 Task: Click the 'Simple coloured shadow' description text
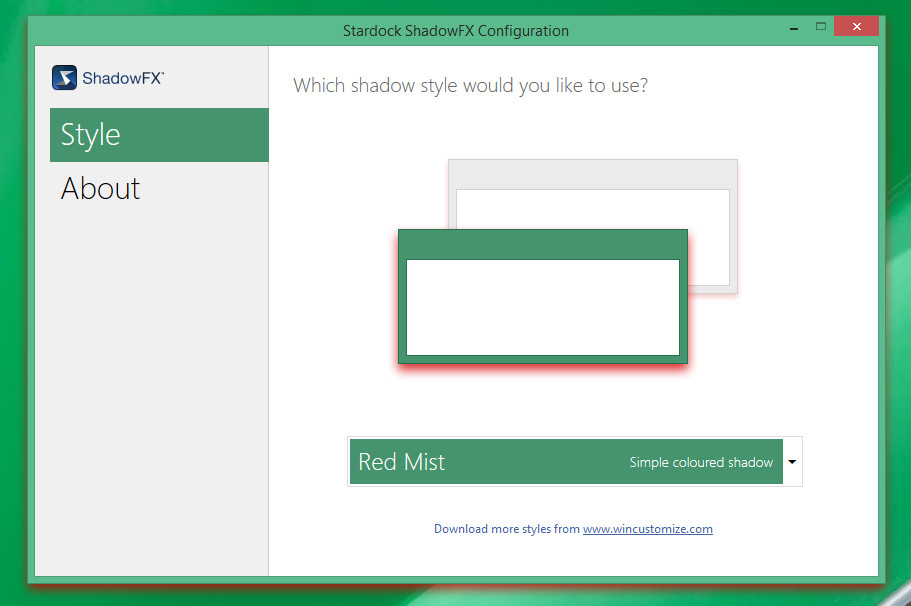pos(701,462)
